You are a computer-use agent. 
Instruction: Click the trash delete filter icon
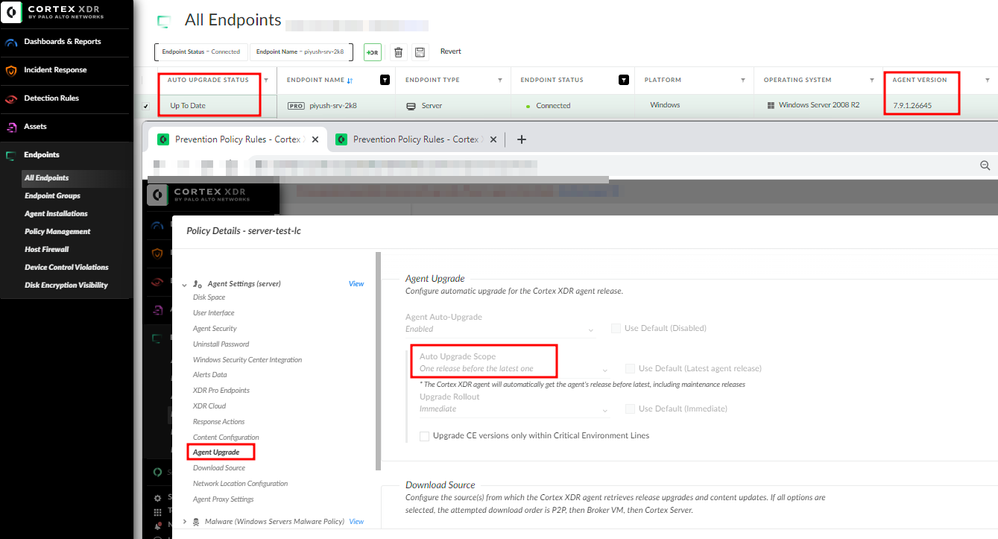pyautogui.click(x=398, y=52)
